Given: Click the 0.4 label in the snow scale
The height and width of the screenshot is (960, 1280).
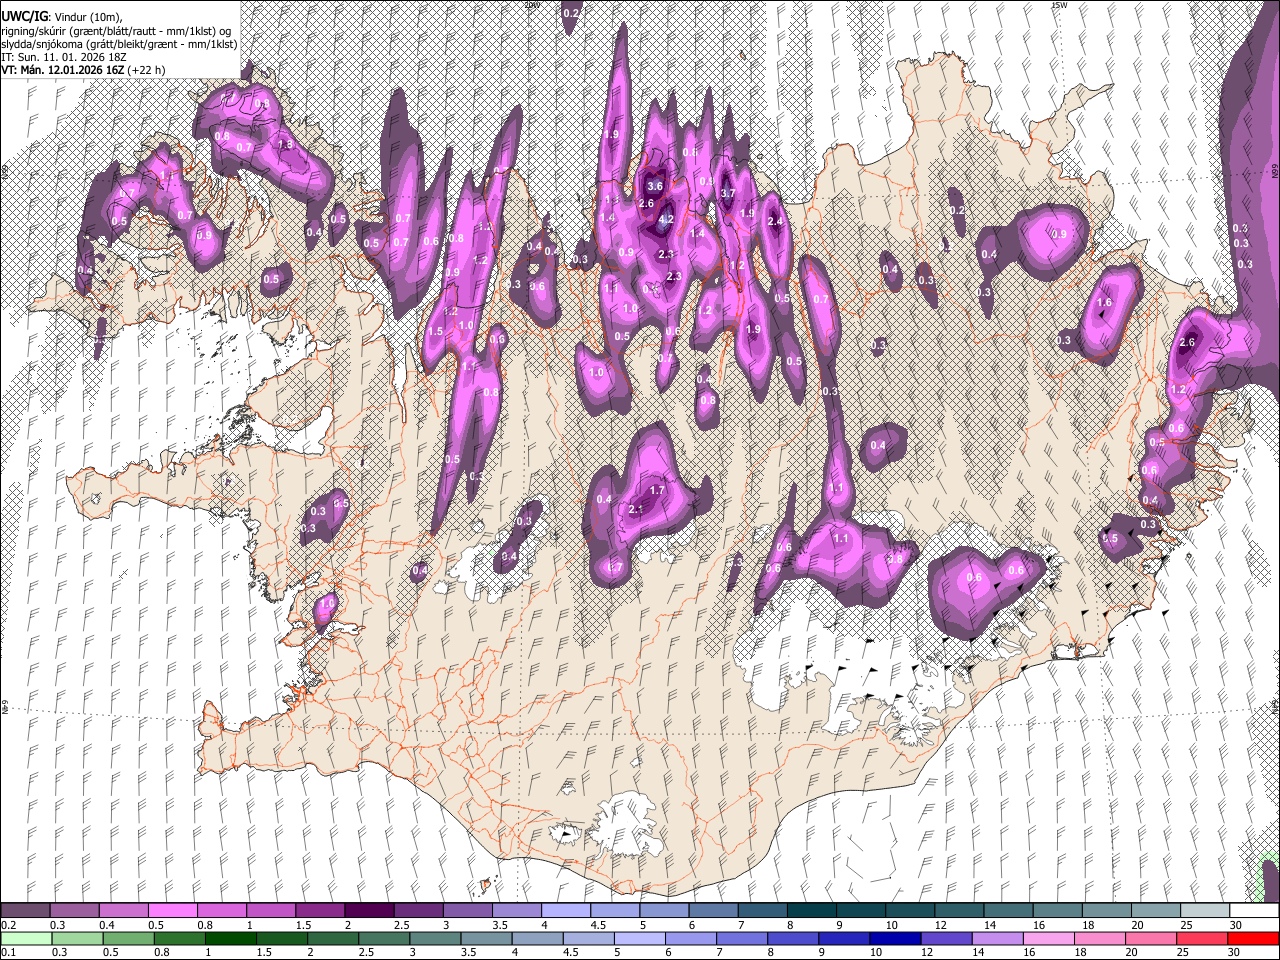Looking at the screenshot, I should [107, 925].
